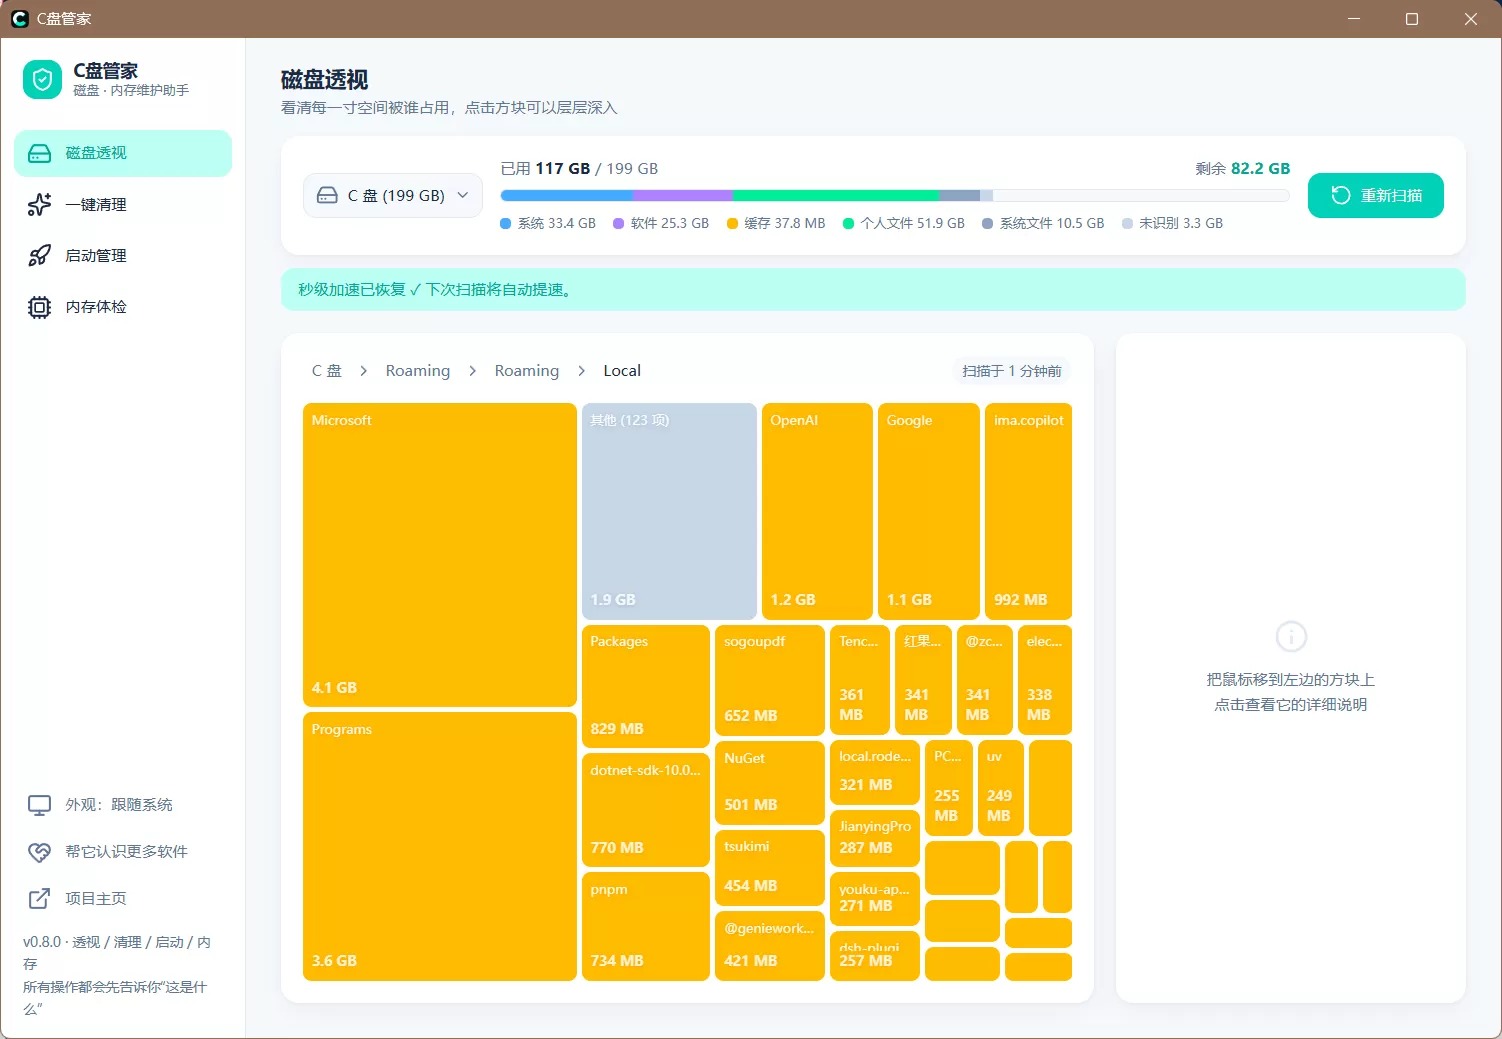This screenshot has width=1502, height=1039.
Task: Switch to 一键清理 page
Action: tap(123, 204)
